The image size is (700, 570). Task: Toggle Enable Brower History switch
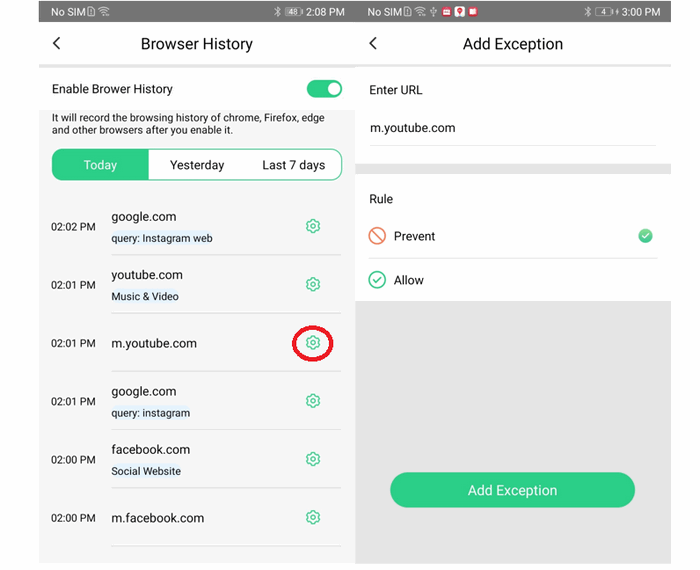(x=324, y=89)
